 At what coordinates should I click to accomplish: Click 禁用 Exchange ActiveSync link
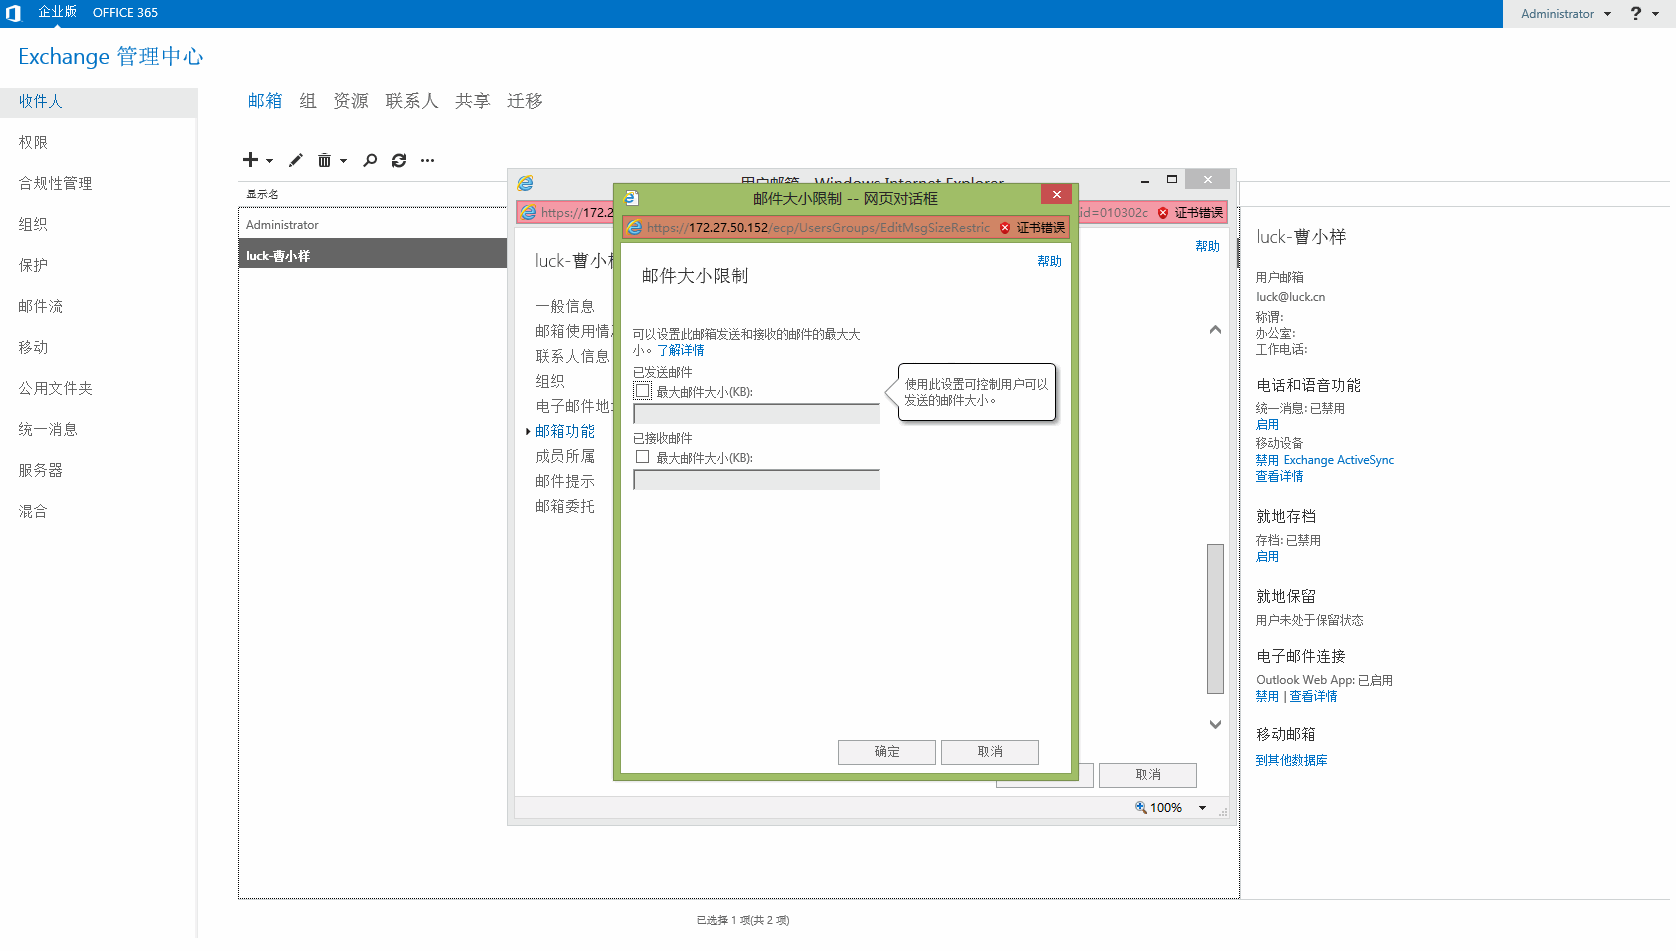click(1325, 460)
